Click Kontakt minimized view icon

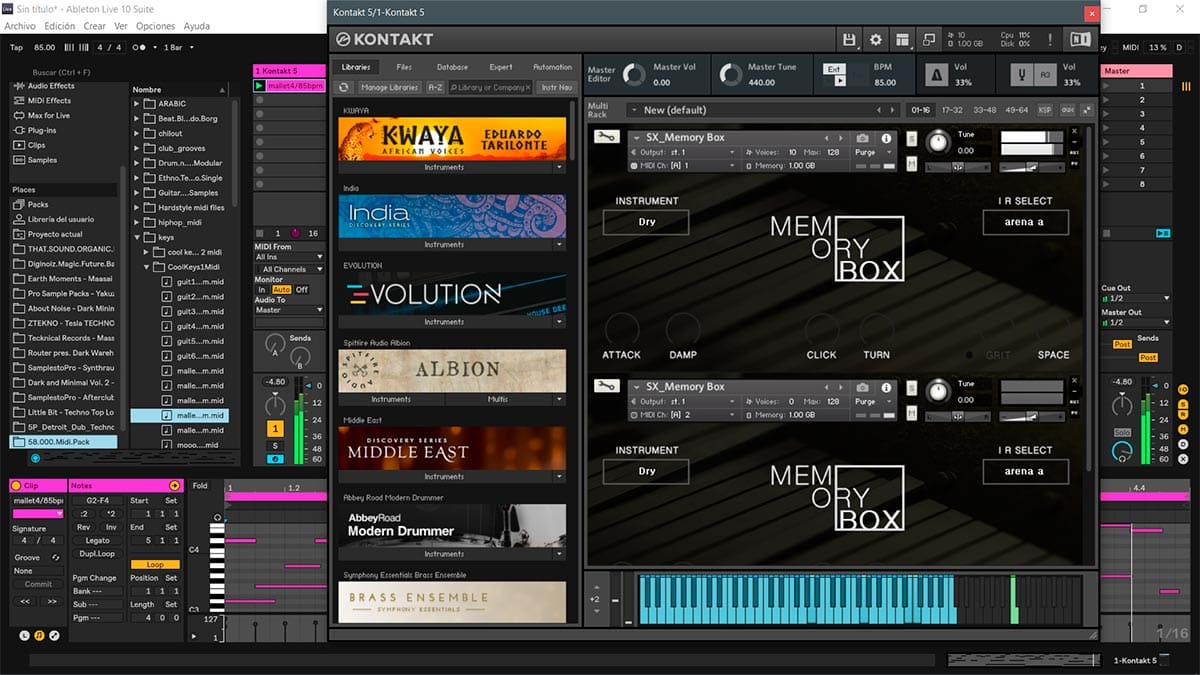pyautogui.click(x=929, y=39)
